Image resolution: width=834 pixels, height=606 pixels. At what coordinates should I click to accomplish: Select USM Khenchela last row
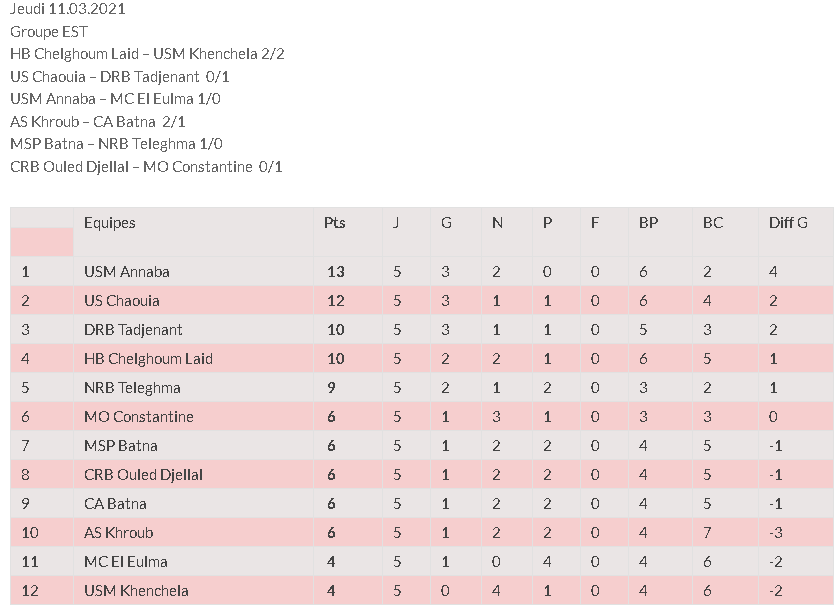[x=422, y=591]
